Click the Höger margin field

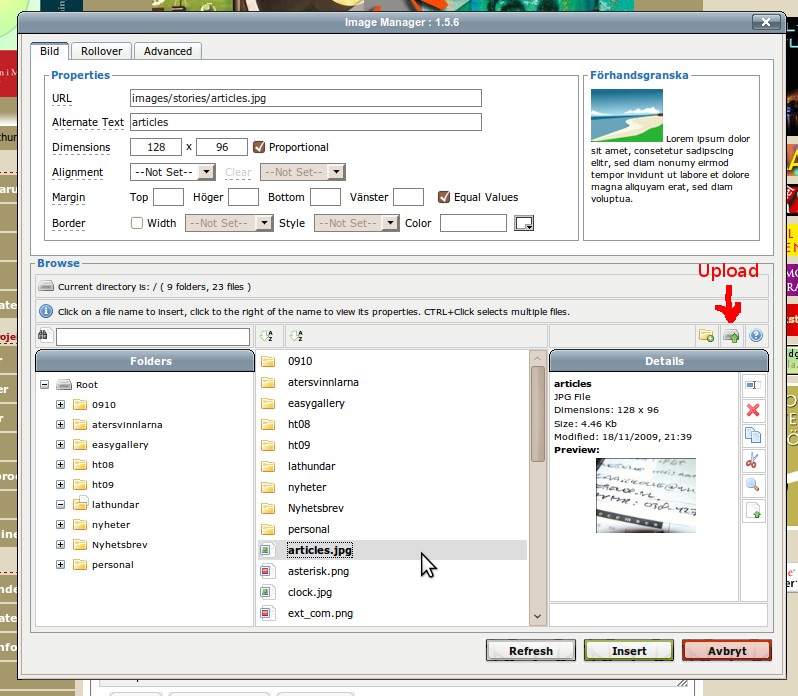click(x=243, y=197)
